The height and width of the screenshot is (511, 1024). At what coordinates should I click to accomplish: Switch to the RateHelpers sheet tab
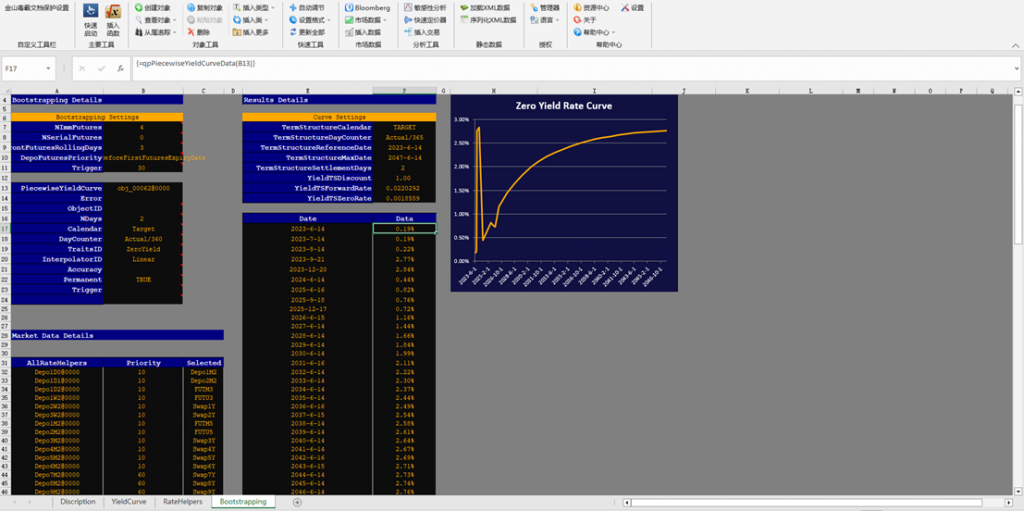183,502
